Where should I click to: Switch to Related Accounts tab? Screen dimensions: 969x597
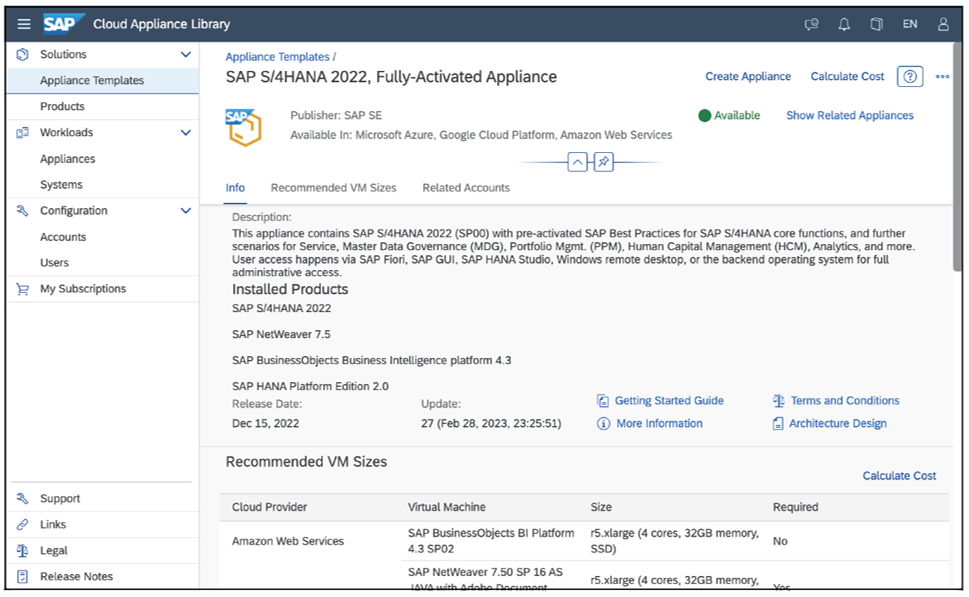point(466,188)
